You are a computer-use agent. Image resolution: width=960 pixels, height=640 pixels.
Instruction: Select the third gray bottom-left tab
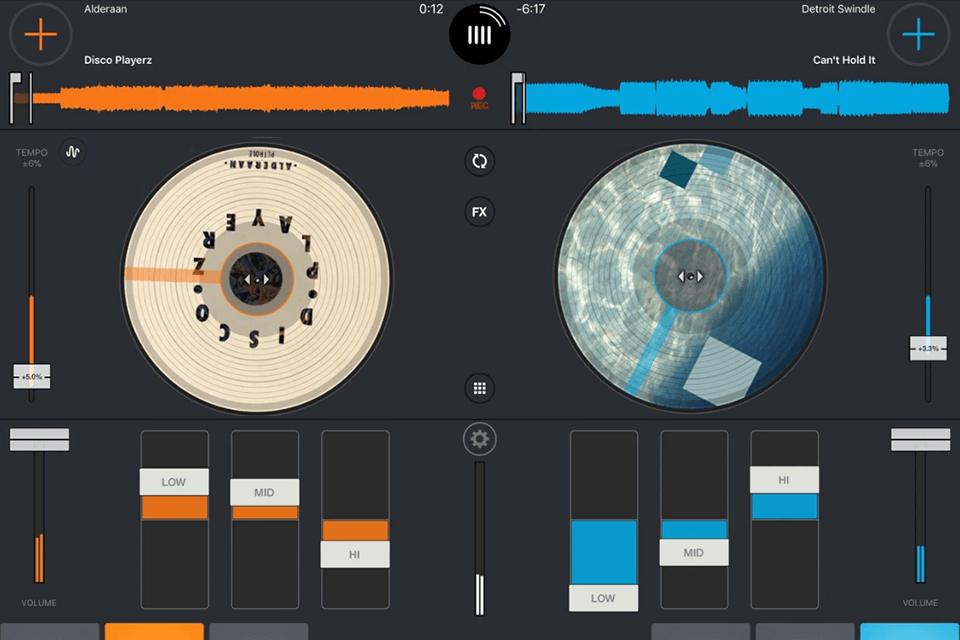(x=259, y=631)
